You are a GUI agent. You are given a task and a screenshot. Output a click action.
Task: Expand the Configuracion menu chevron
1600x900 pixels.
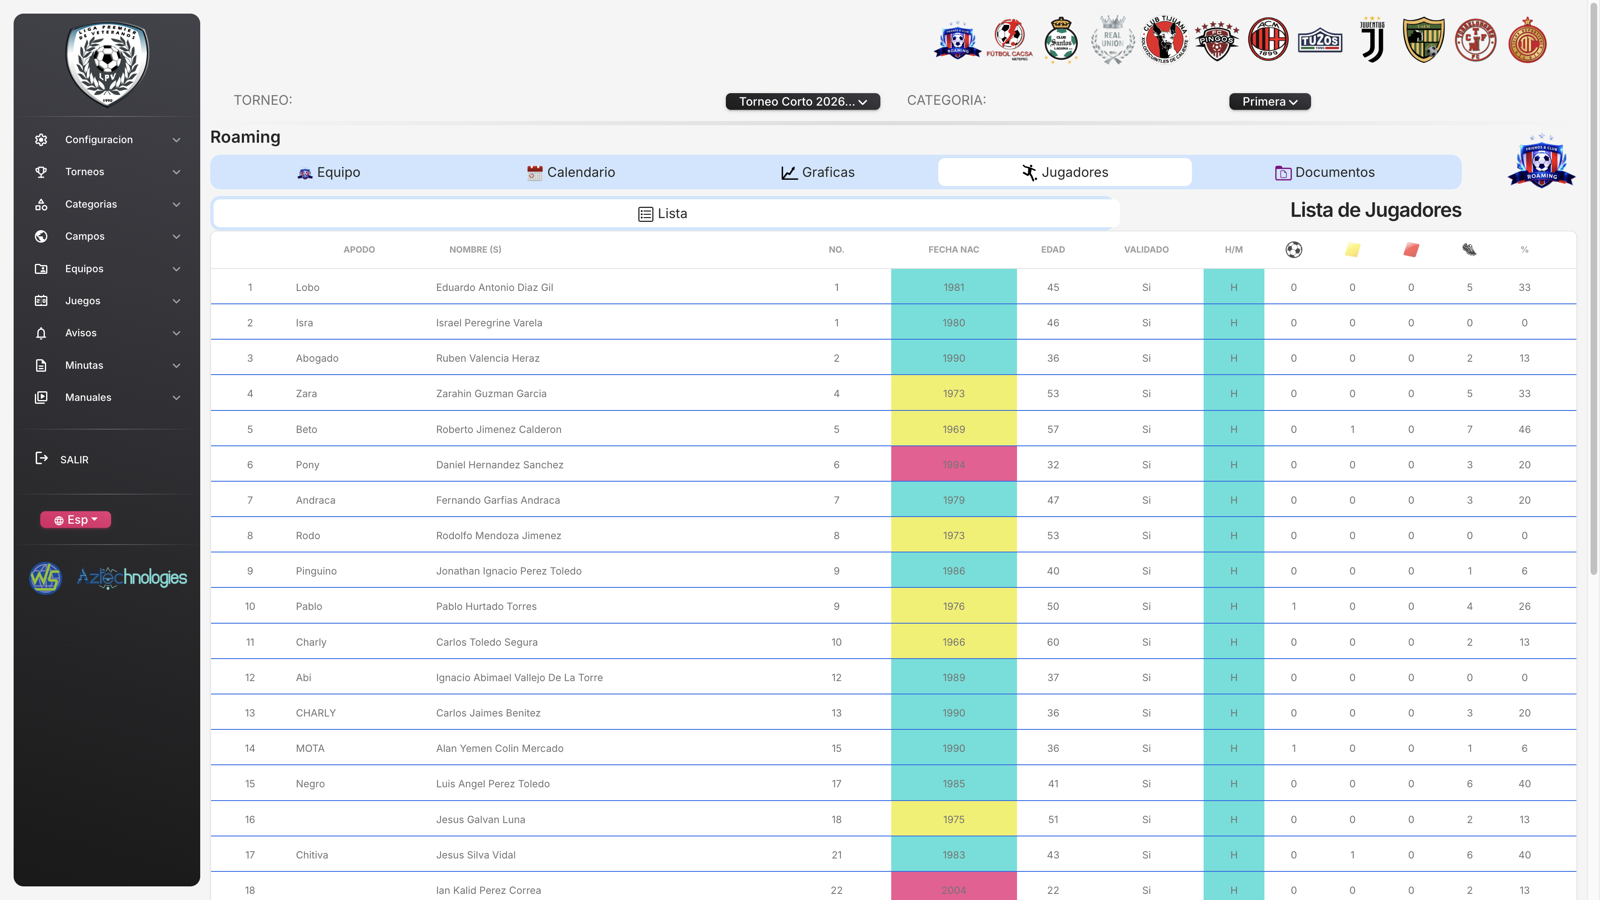177,140
